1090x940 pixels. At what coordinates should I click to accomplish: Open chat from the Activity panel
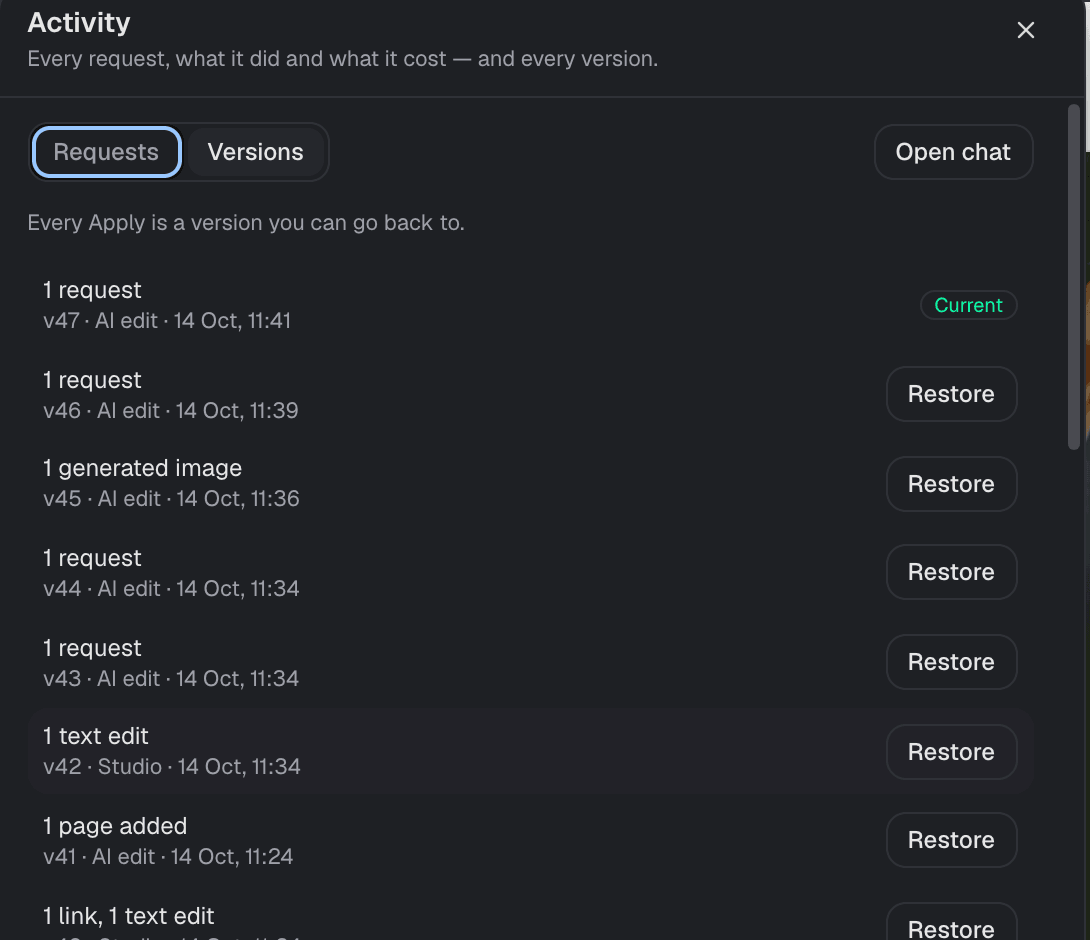coord(953,152)
